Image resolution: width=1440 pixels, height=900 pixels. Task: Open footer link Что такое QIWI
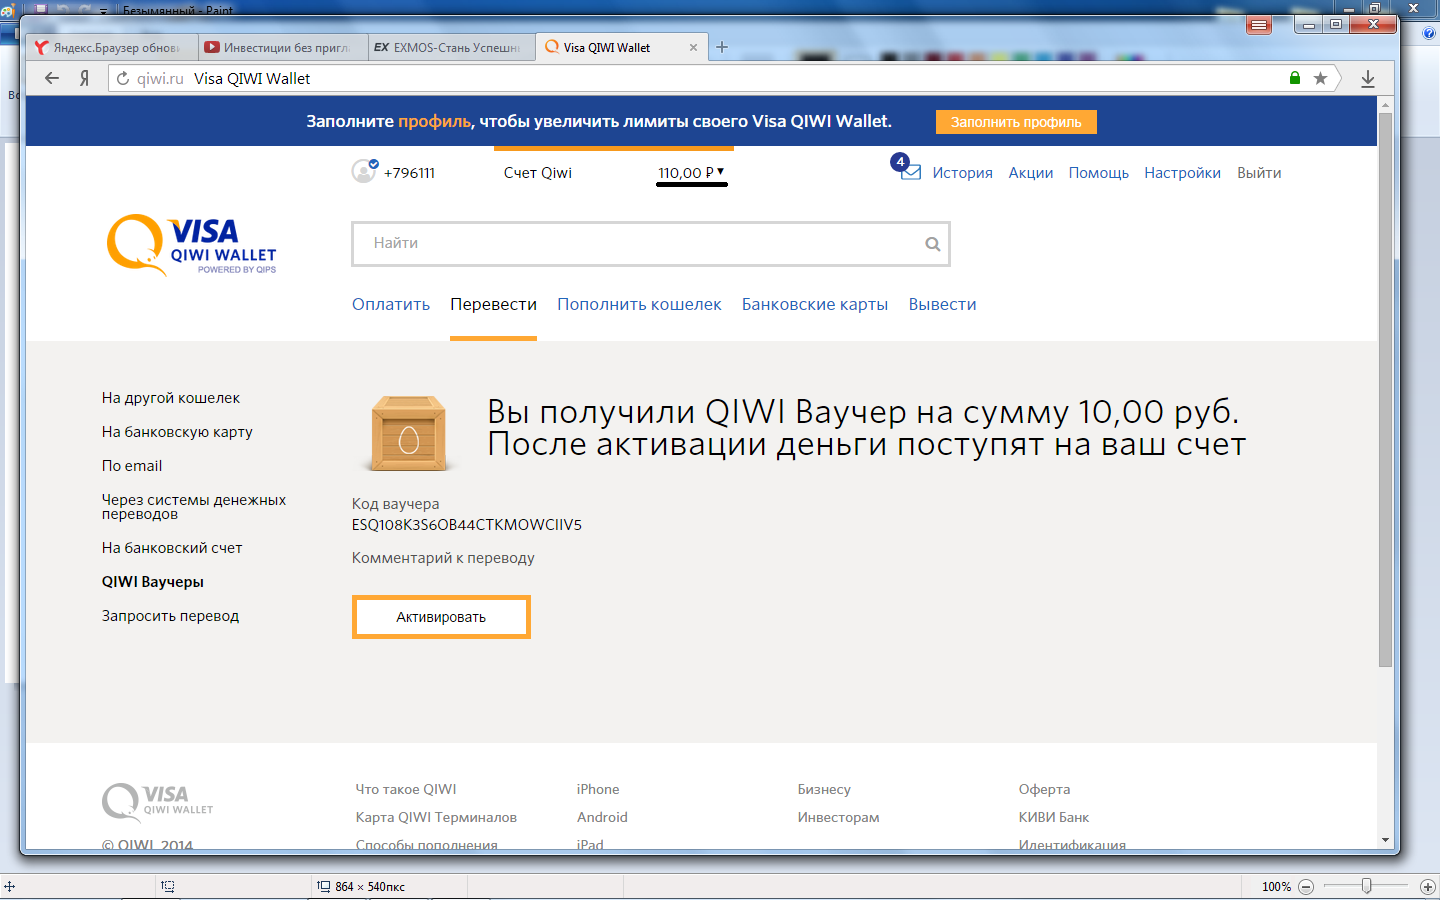coord(406,789)
